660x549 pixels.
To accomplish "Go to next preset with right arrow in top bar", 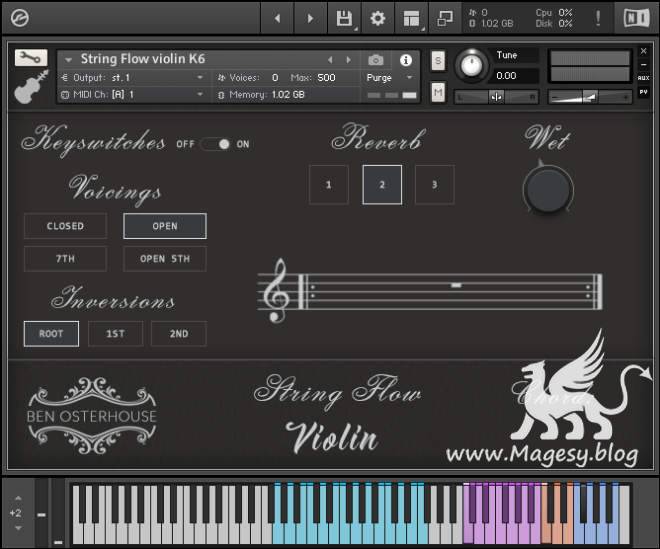I will [x=310, y=18].
